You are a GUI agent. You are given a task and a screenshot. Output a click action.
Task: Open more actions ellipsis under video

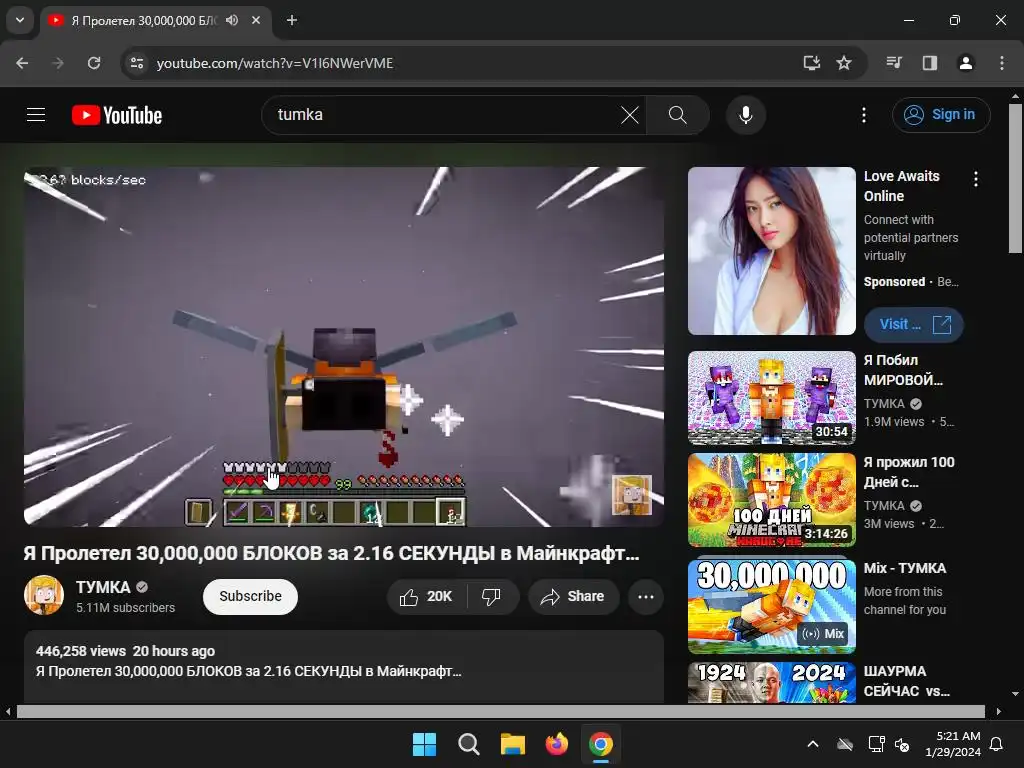(x=645, y=596)
